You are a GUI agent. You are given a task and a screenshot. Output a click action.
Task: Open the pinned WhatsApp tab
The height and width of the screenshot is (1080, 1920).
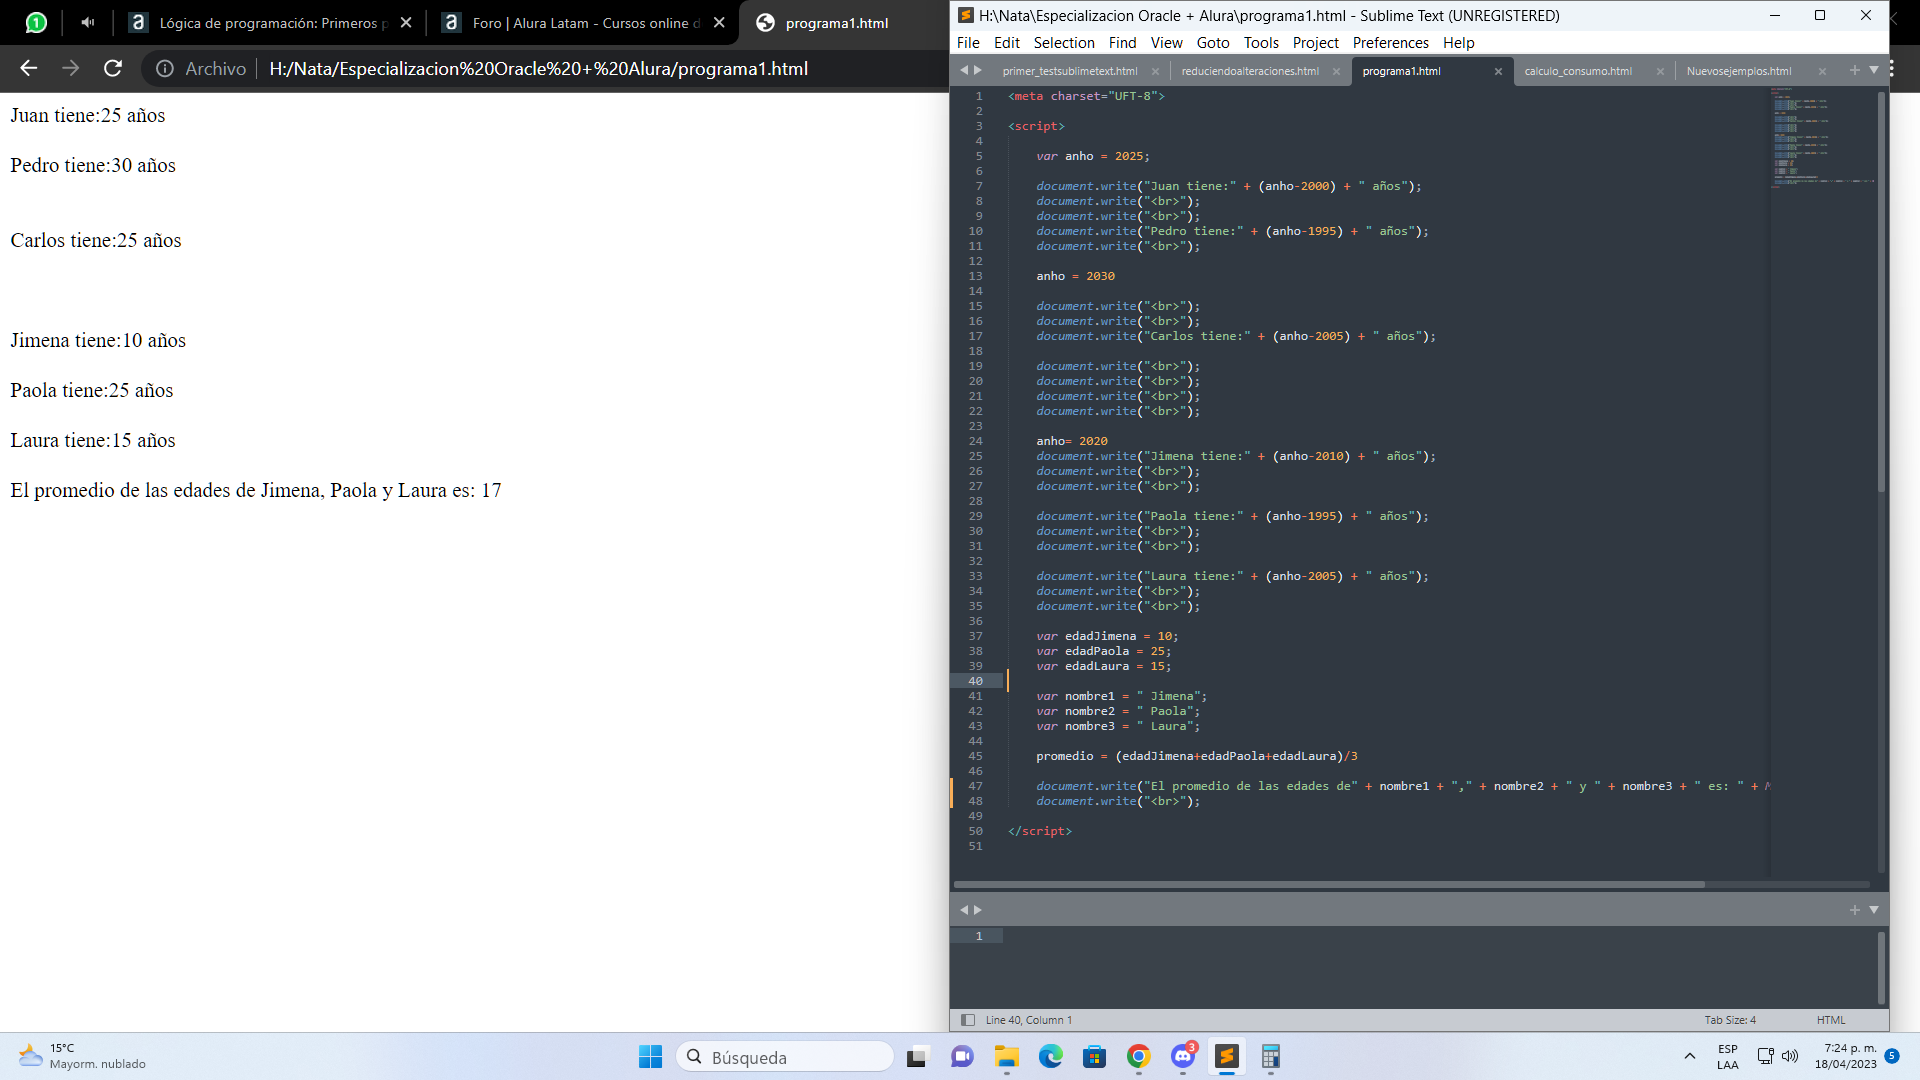[36, 22]
